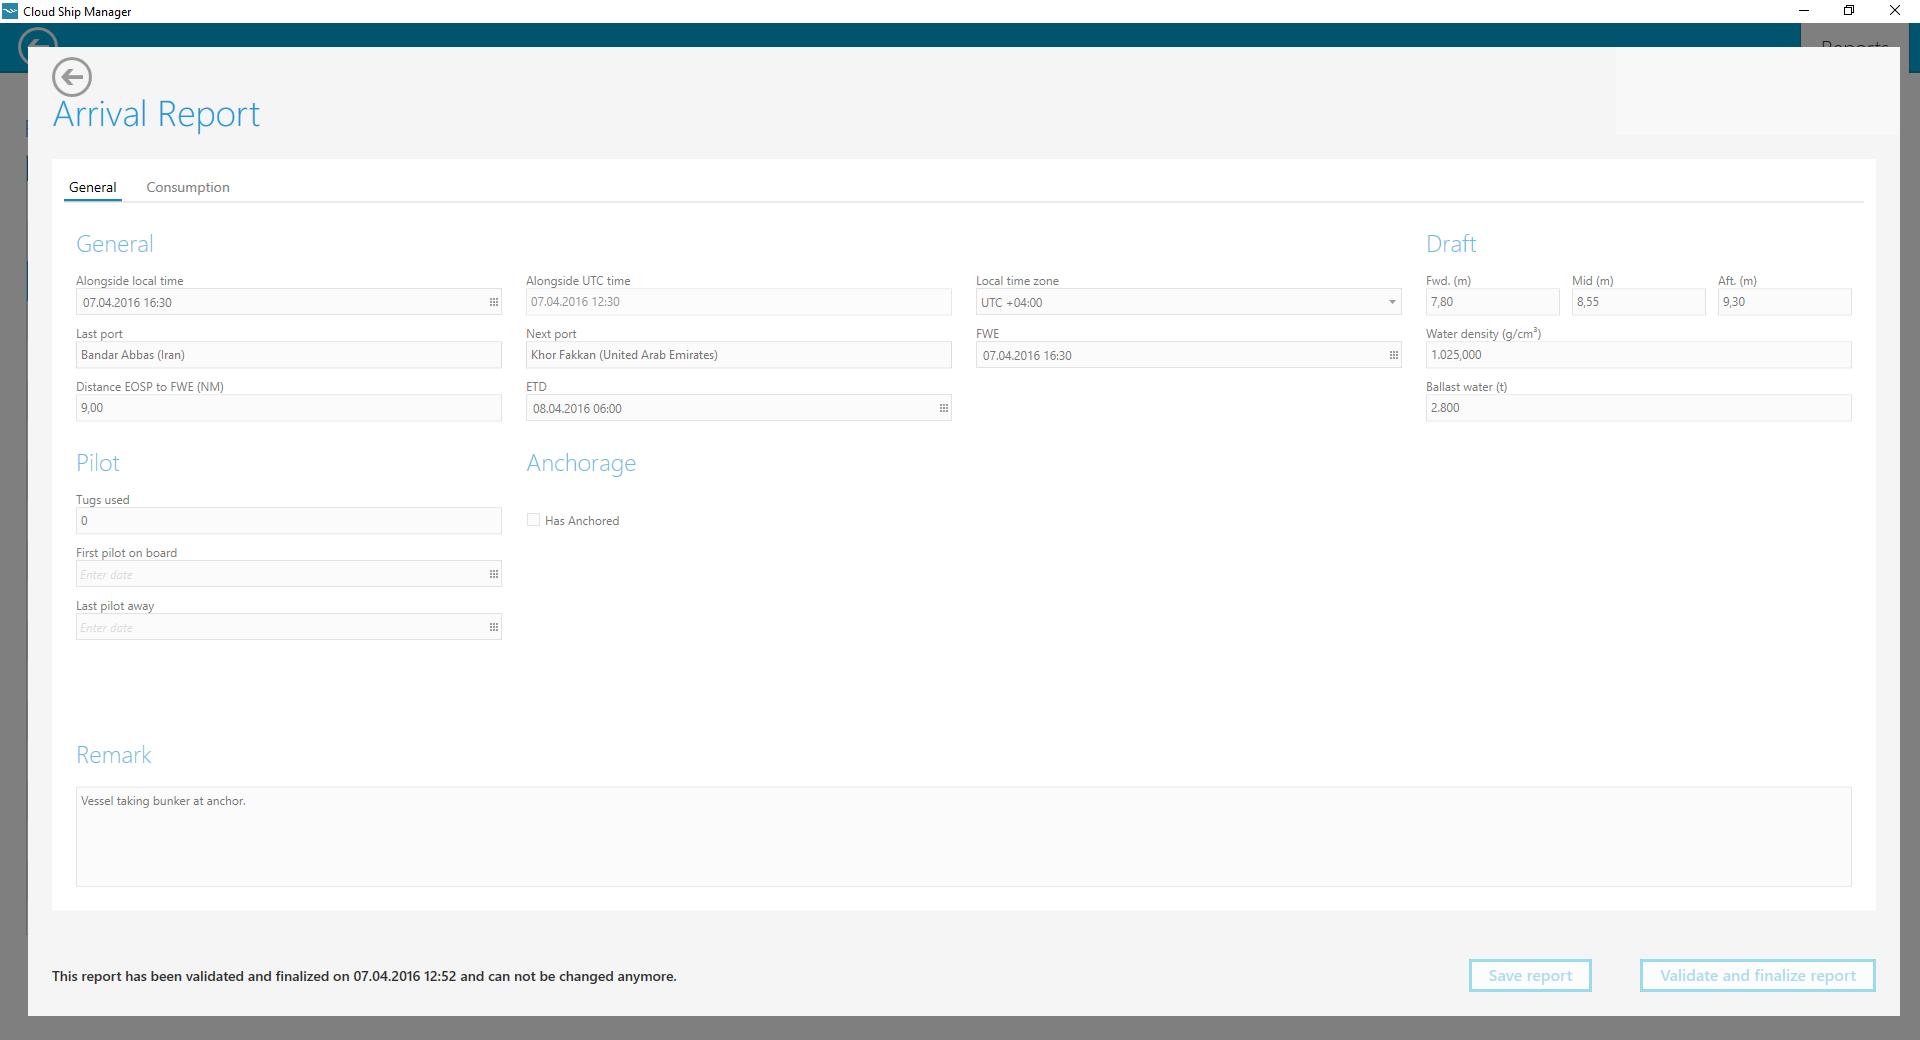
Task: Open First pilot on board date picker
Action: (x=493, y=574)
